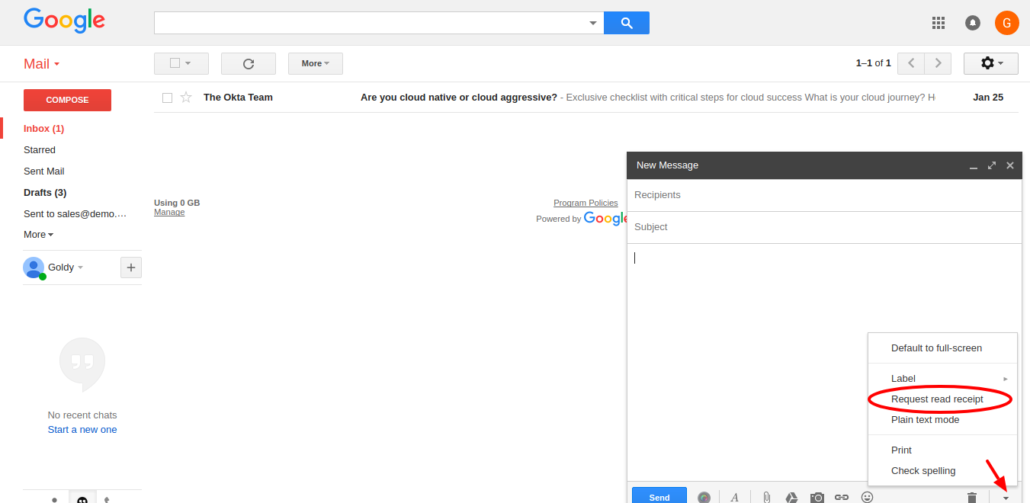The height and width of the screenshot is (503, 1030).
Task: Send the new message
Action: [659, 496]
